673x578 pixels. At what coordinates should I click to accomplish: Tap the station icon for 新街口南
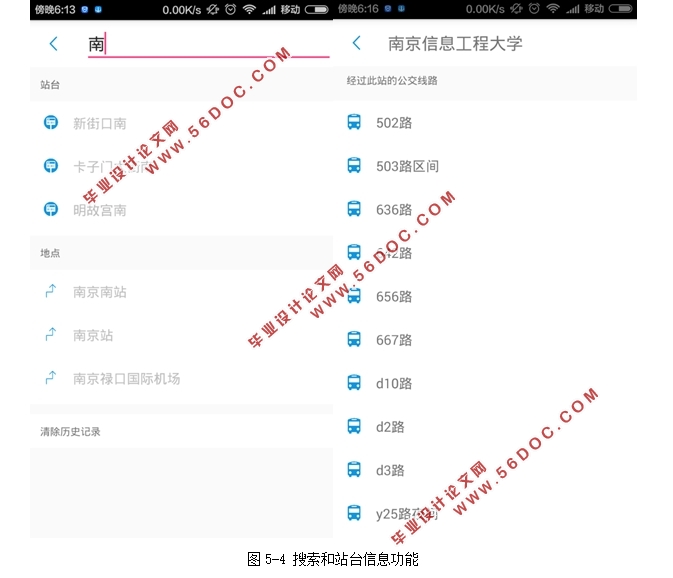point(51,123)
